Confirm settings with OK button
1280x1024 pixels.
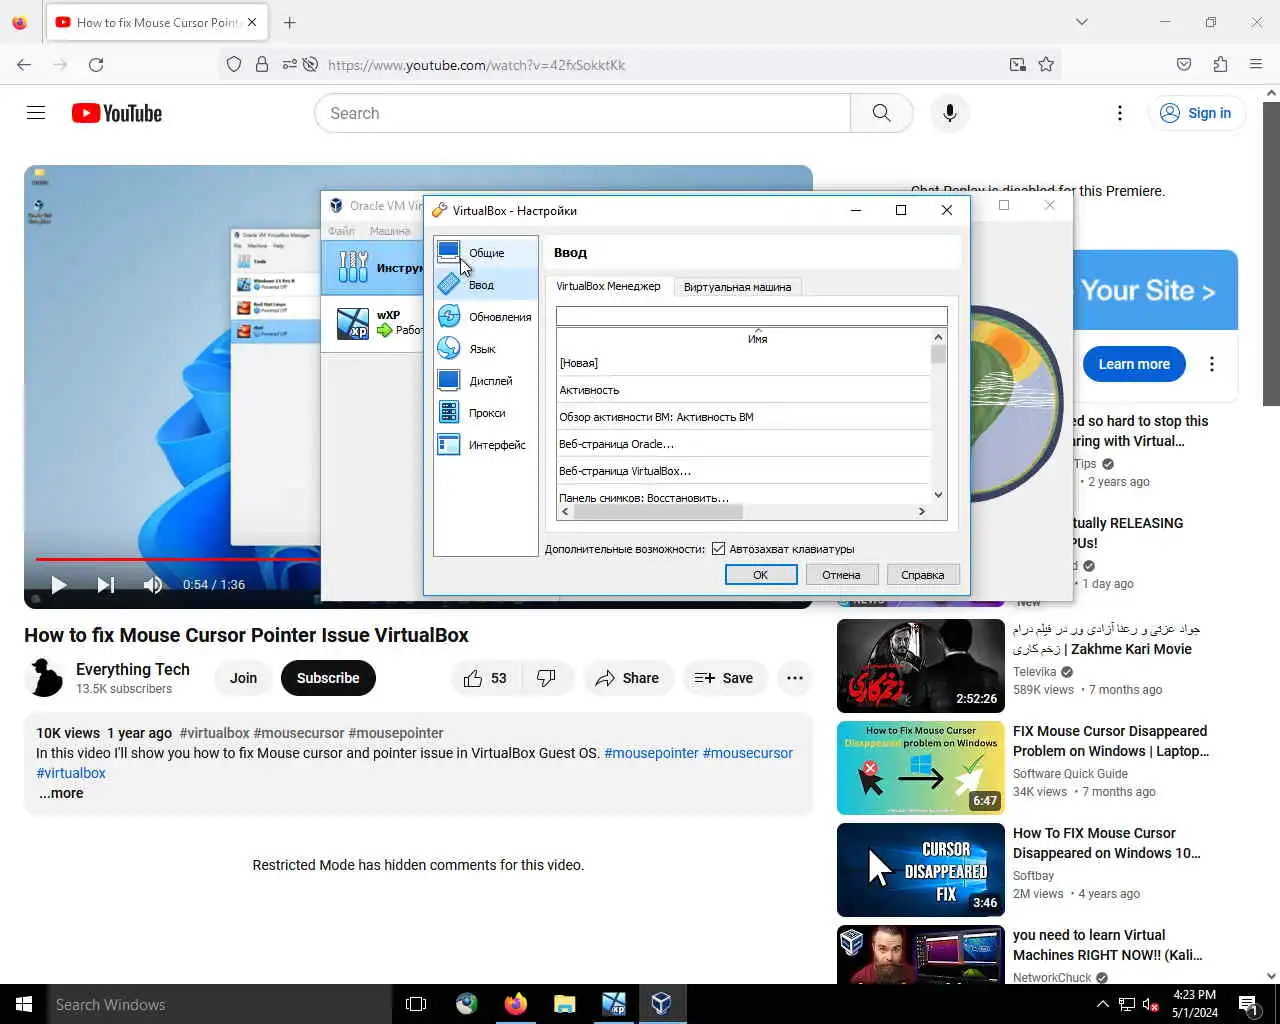(x=761, y=575)
